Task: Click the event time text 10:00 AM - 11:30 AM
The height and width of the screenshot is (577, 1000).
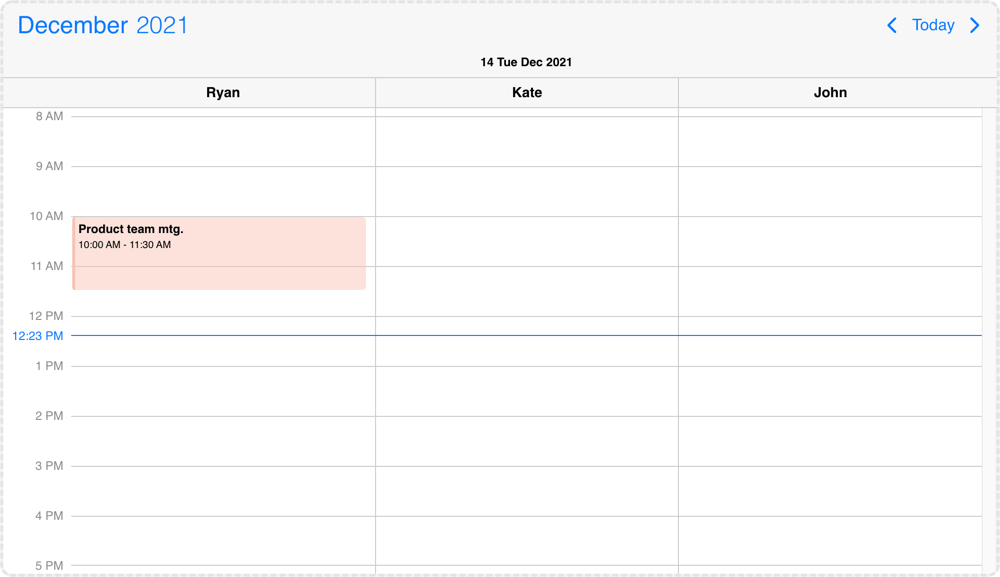Action: (124, 245)
